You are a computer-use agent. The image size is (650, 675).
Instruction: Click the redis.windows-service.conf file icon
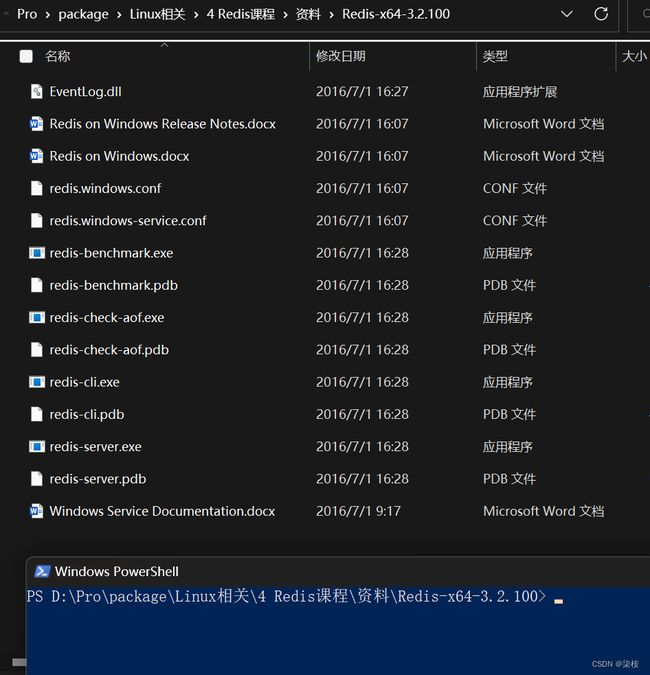(37, 220)
